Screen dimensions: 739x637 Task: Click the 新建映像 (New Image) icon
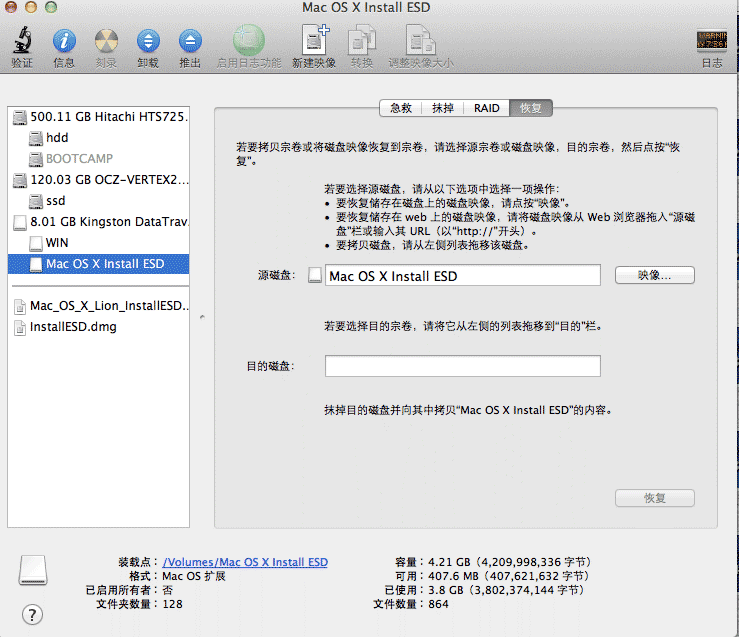click(x=314, y=40)
